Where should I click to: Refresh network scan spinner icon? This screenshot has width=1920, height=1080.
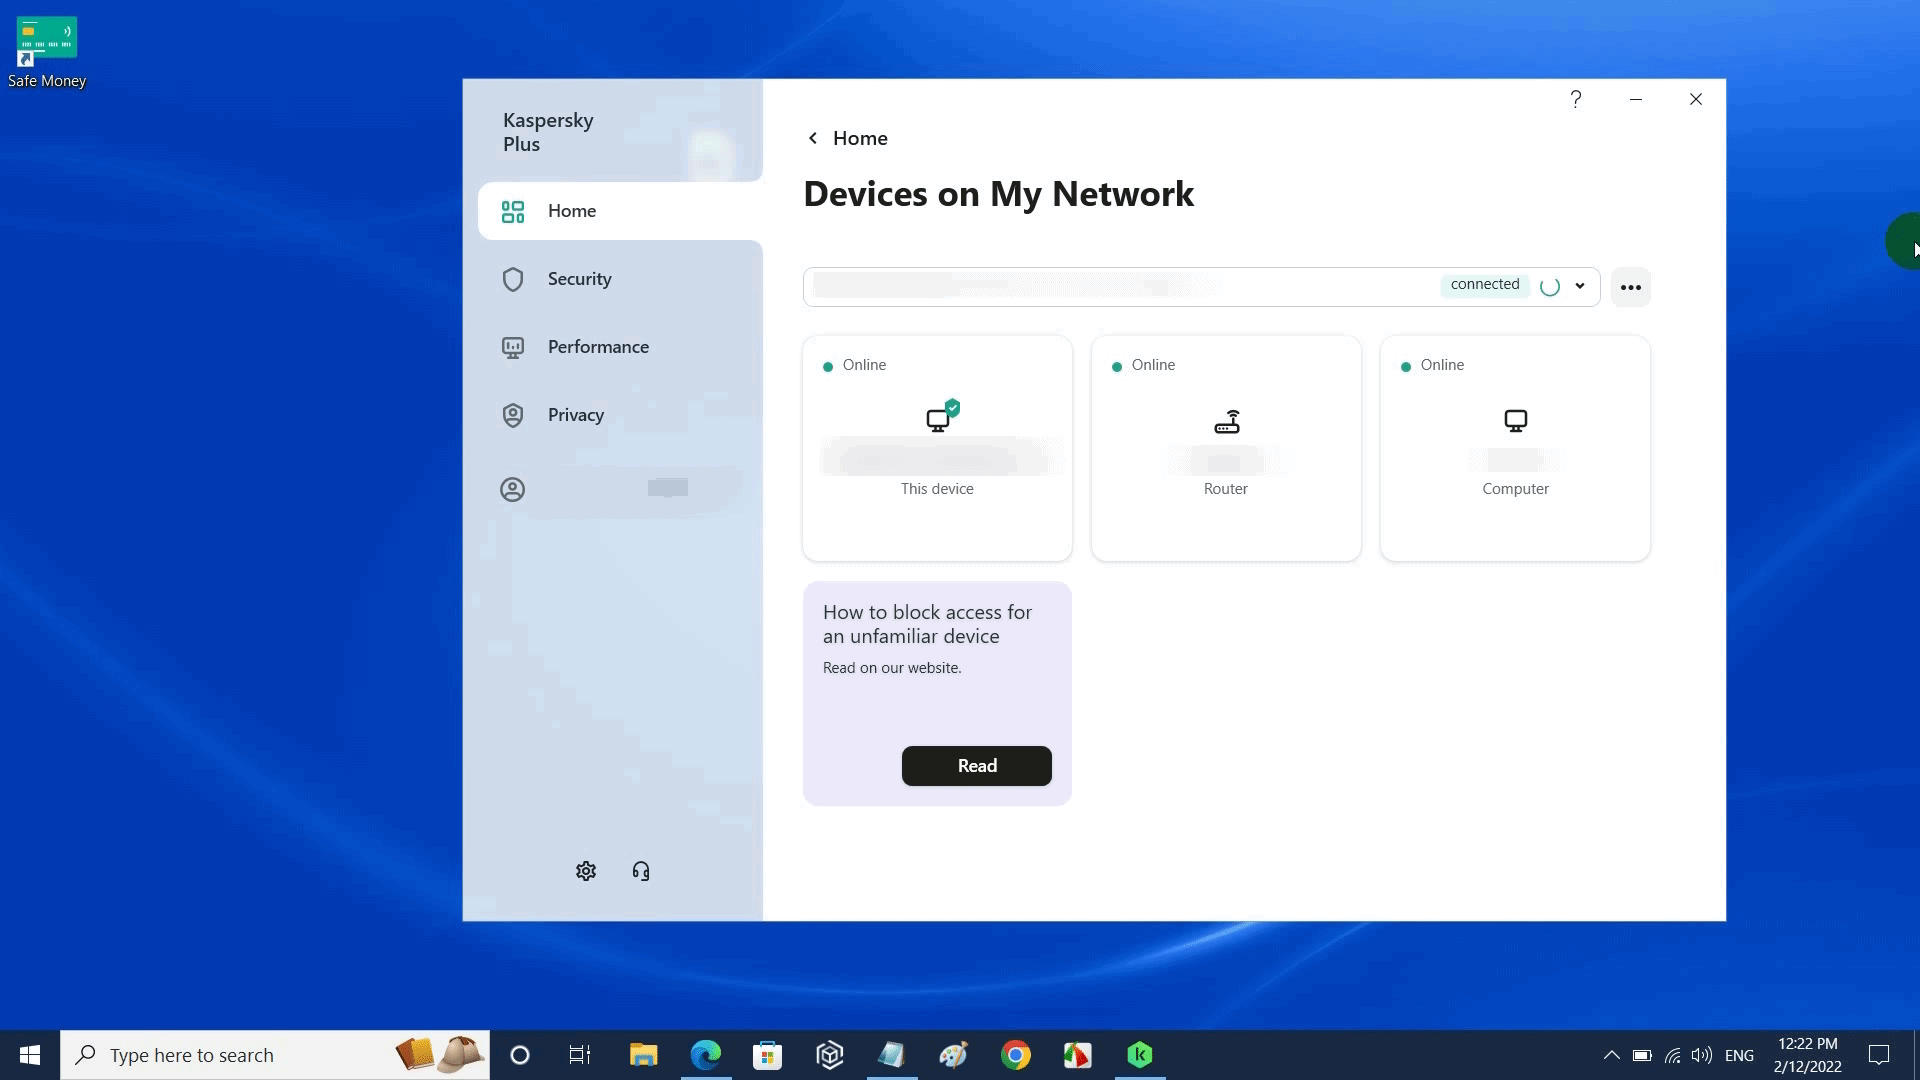pos(1550,287)
